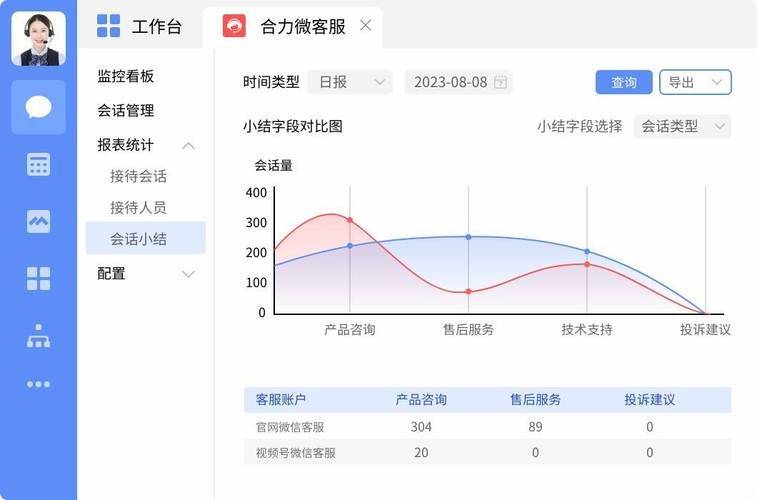Image resolution: width=757 pixels, height=500 pixels.
Task: Click the value 304 in the table
Action: click(421, 427)
